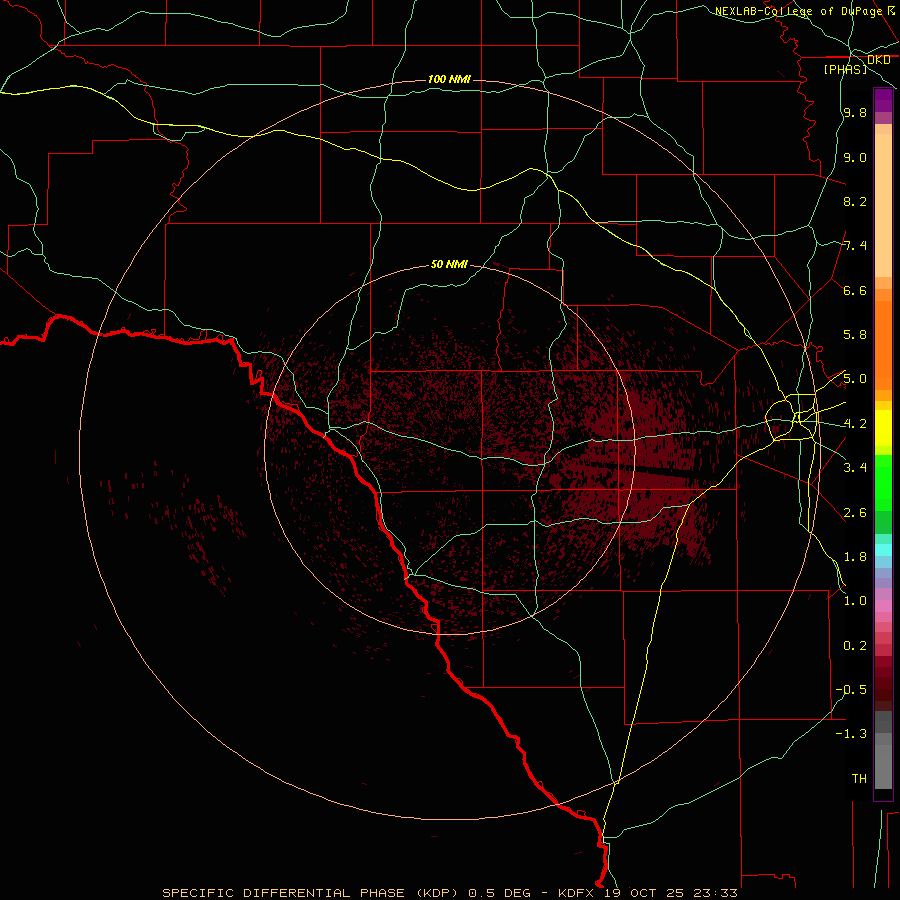Click the 6.6 value on the color scale

[x=855, y=290]
